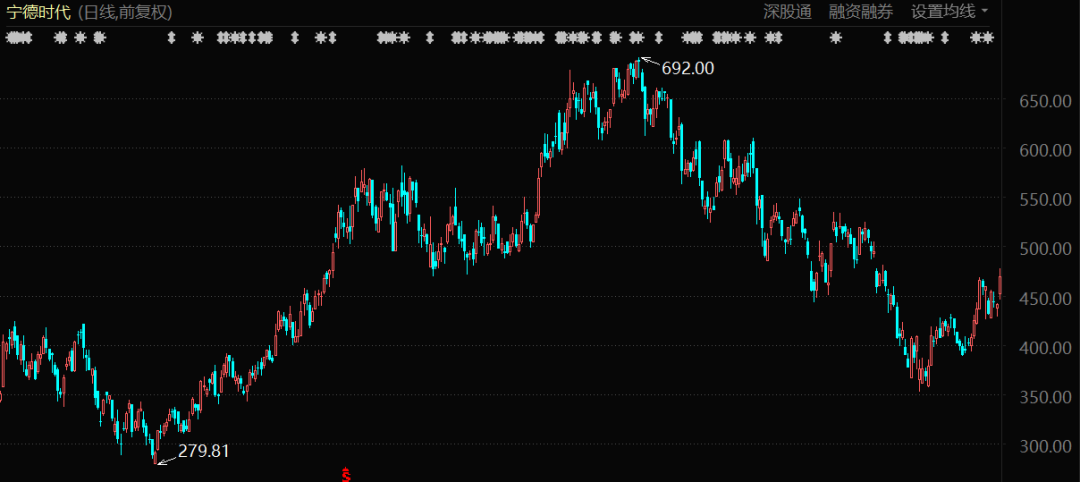Click the 450.00 price axis label
This screenshot has width=1080, height=482.
(1046, 298)
